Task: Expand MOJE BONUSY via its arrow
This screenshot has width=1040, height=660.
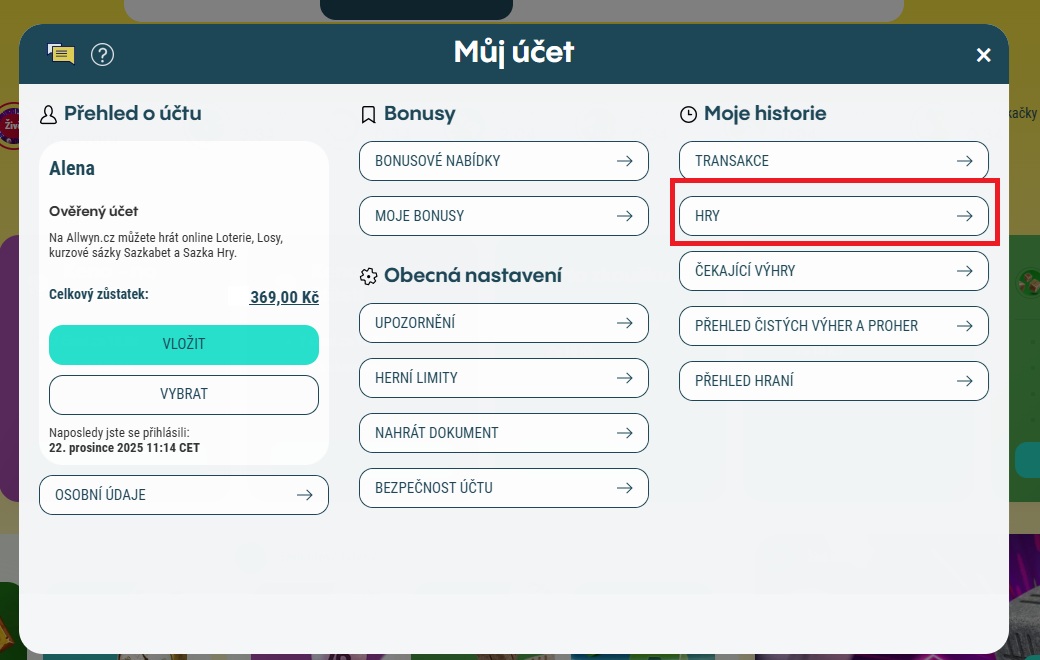Action: coord(626,215)
